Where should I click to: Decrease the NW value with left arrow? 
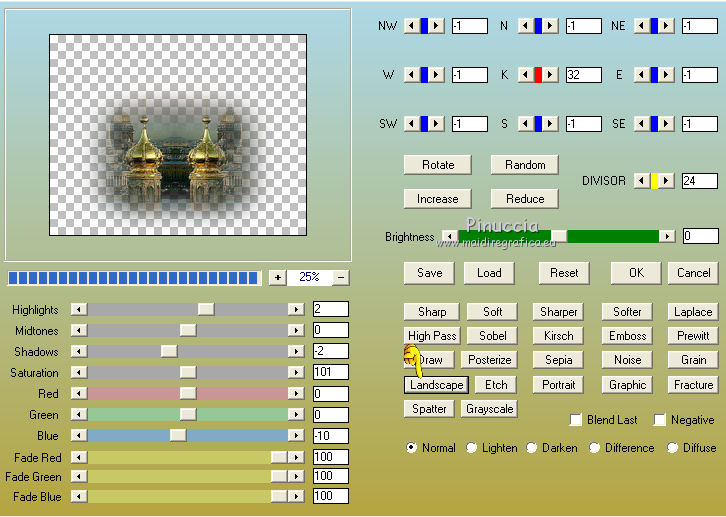[x=412, y=25]
